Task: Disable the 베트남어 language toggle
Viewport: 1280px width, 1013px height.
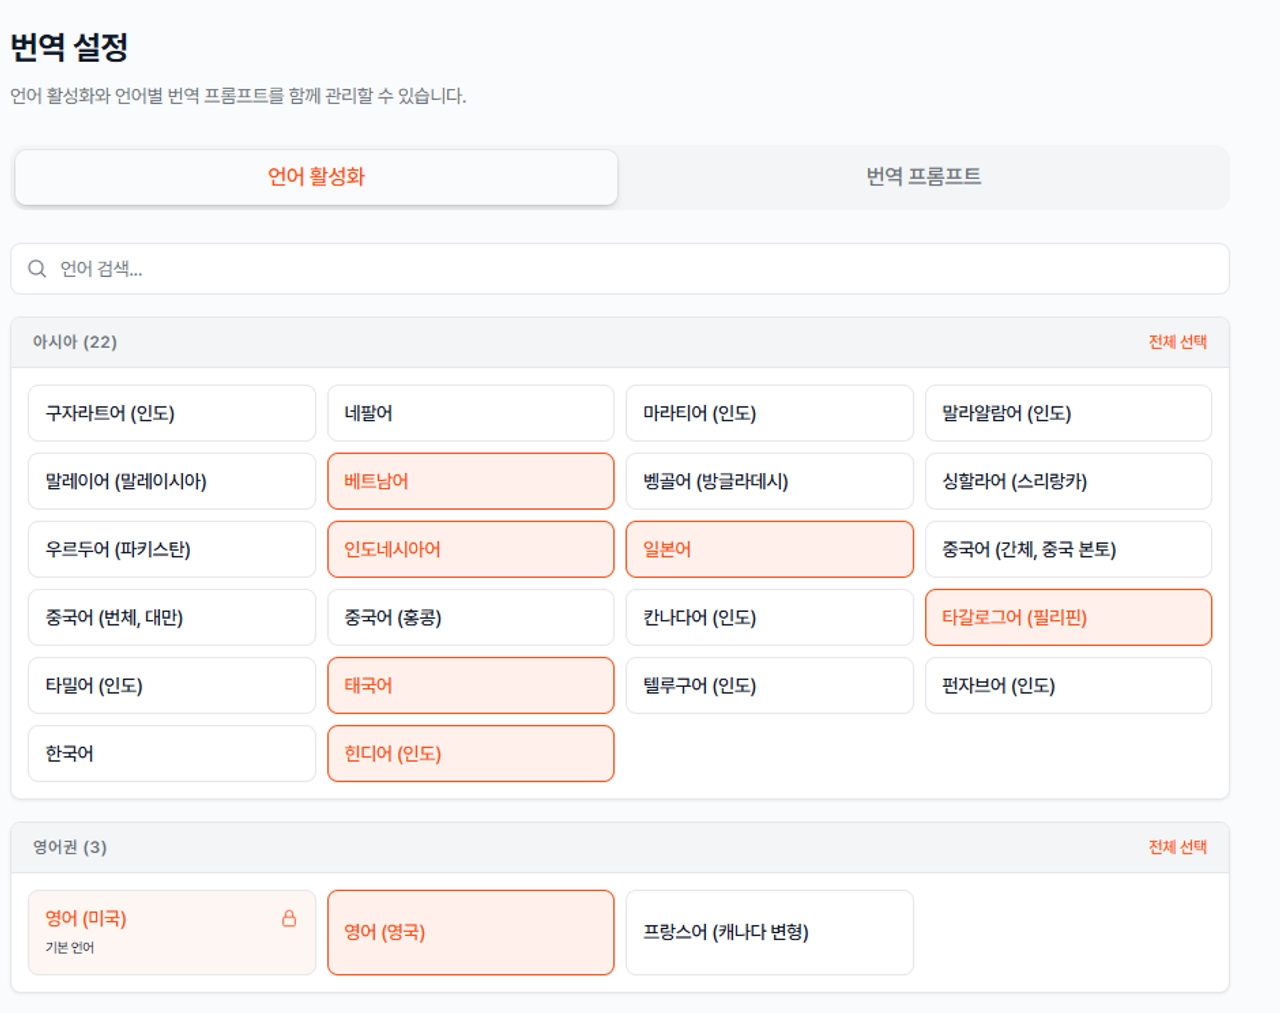Action: [x=470, y=481]
